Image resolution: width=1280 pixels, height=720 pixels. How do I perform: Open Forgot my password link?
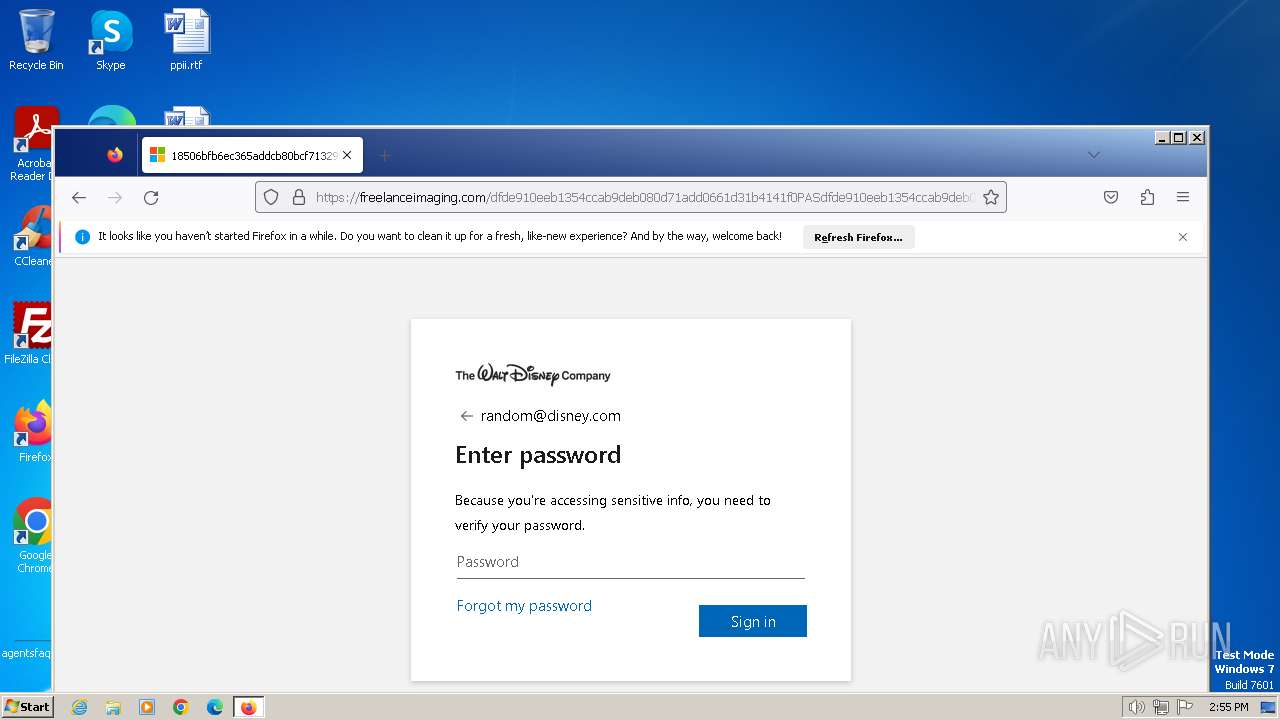(524, 606)
